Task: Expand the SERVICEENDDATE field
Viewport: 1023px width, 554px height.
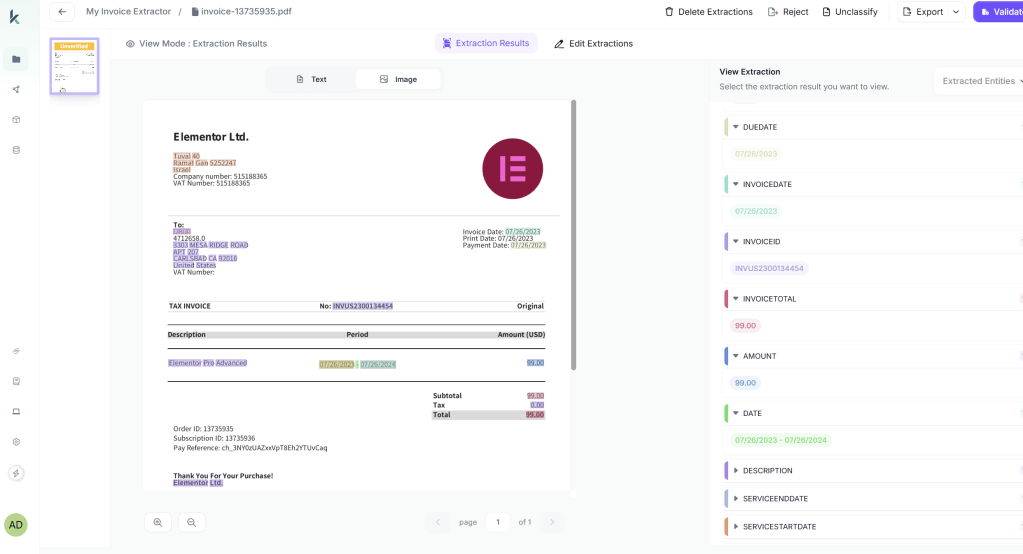Action: point(736,498)
